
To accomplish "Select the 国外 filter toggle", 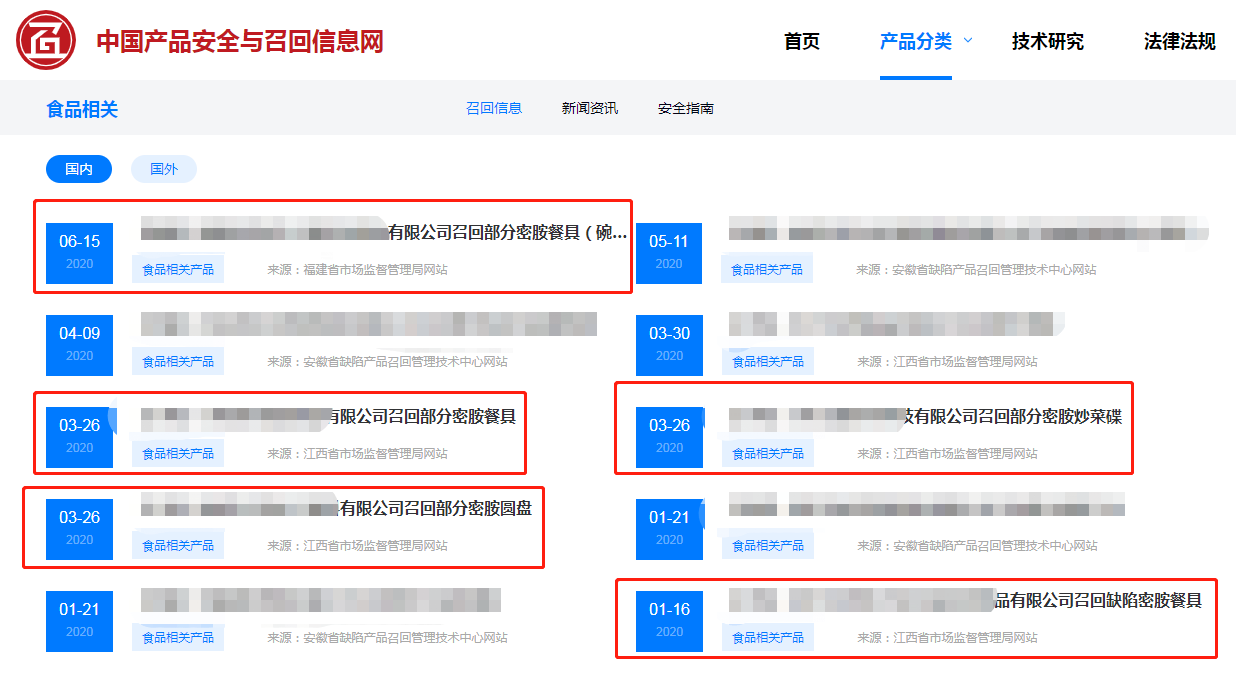I will [164, 169].
